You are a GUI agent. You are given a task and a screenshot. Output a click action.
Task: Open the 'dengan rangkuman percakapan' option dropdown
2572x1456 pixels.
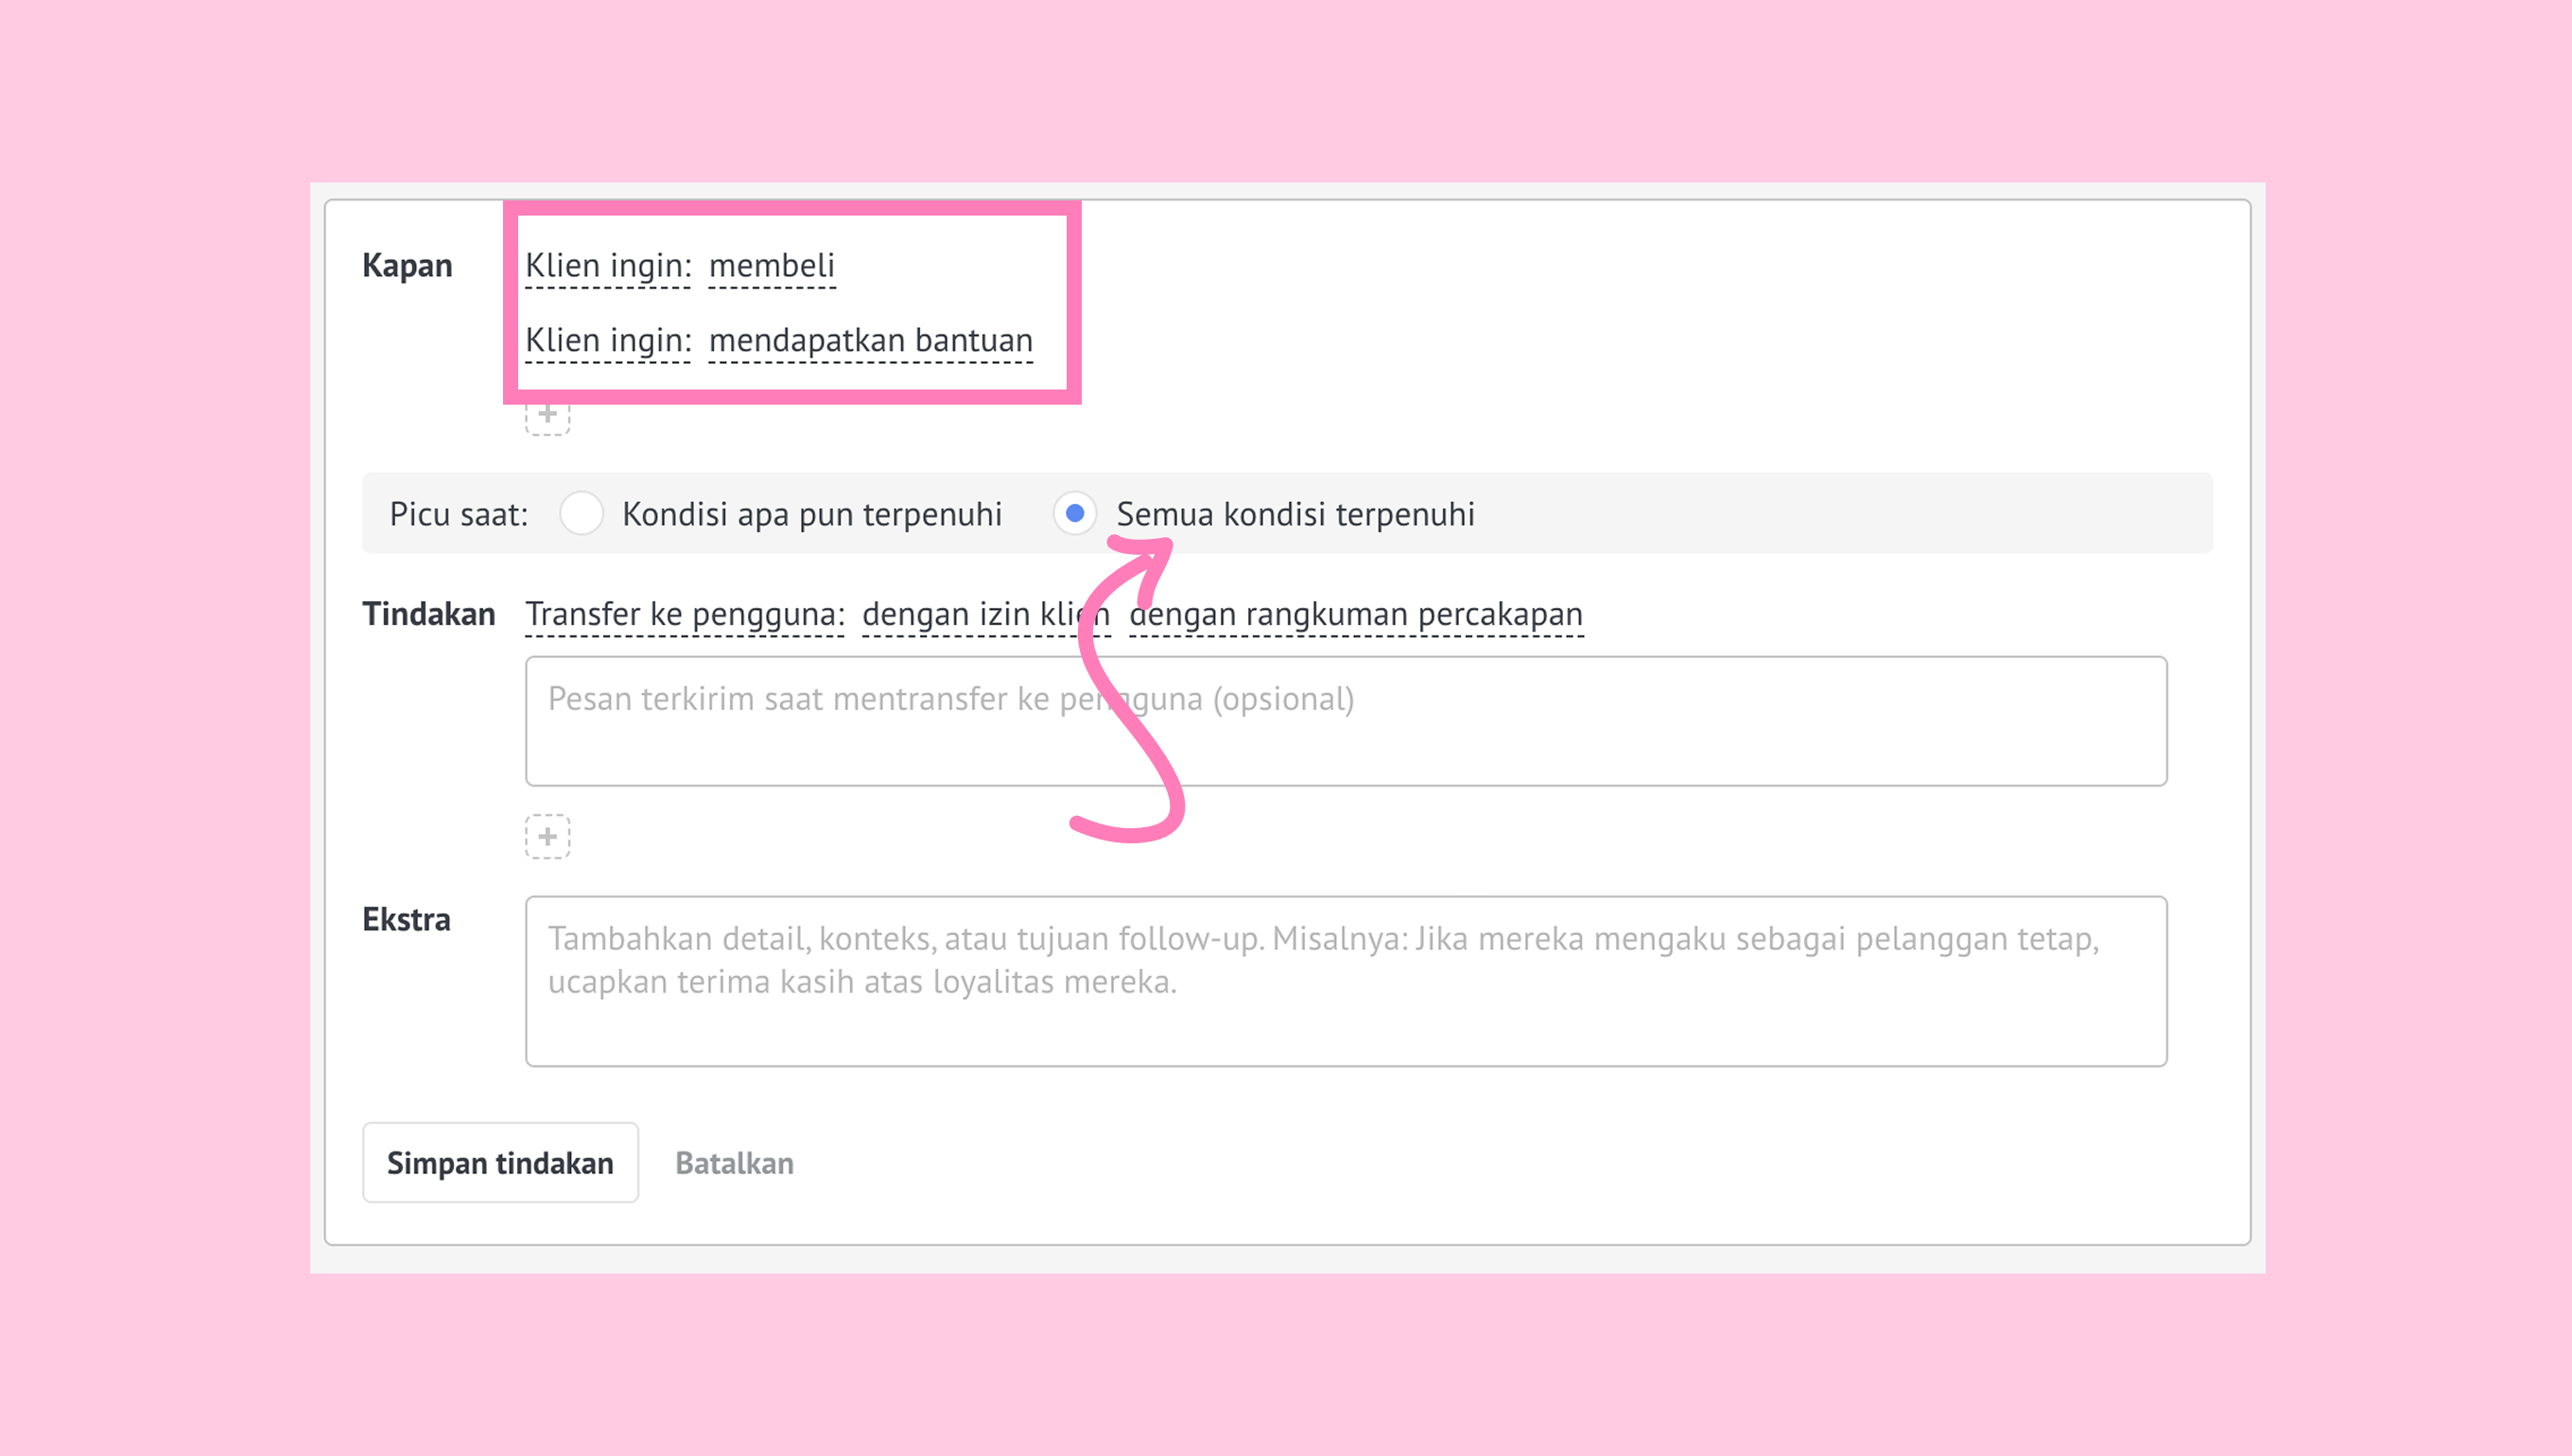[1355, 614]
